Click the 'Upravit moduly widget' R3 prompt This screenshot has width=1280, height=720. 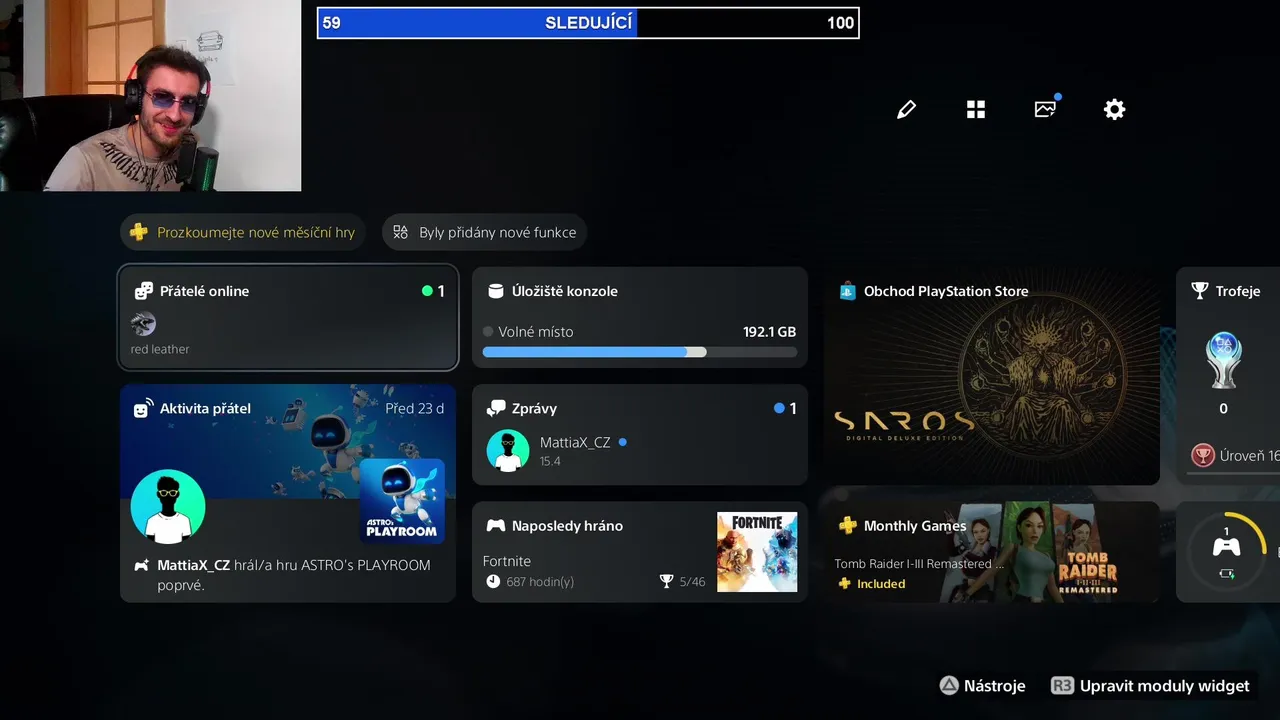pos(1150,686)
